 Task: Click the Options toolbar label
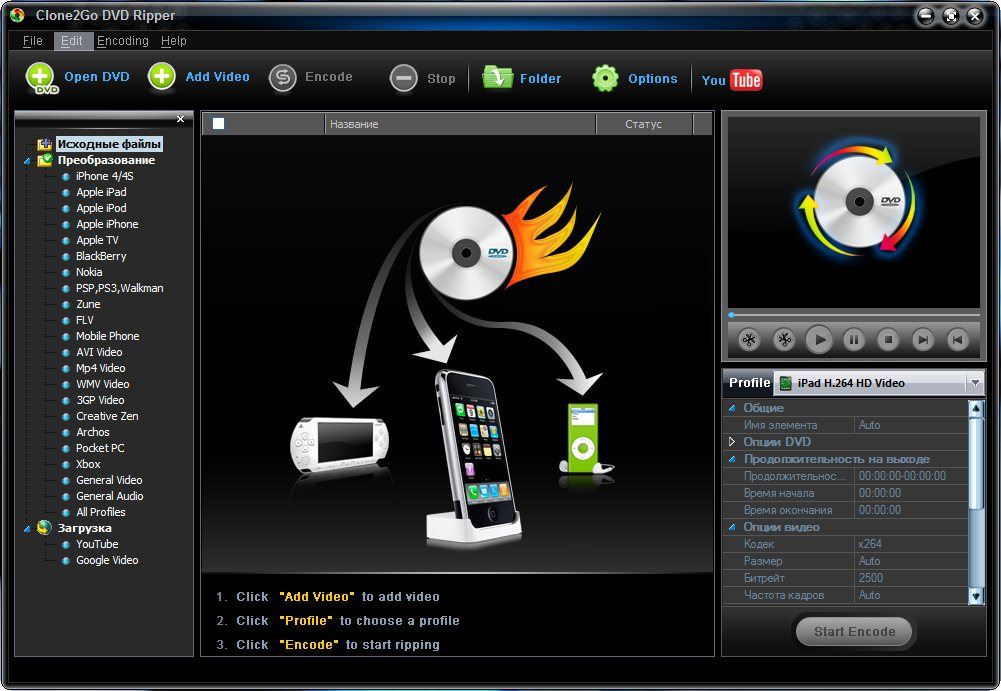[x=652, y=79]
